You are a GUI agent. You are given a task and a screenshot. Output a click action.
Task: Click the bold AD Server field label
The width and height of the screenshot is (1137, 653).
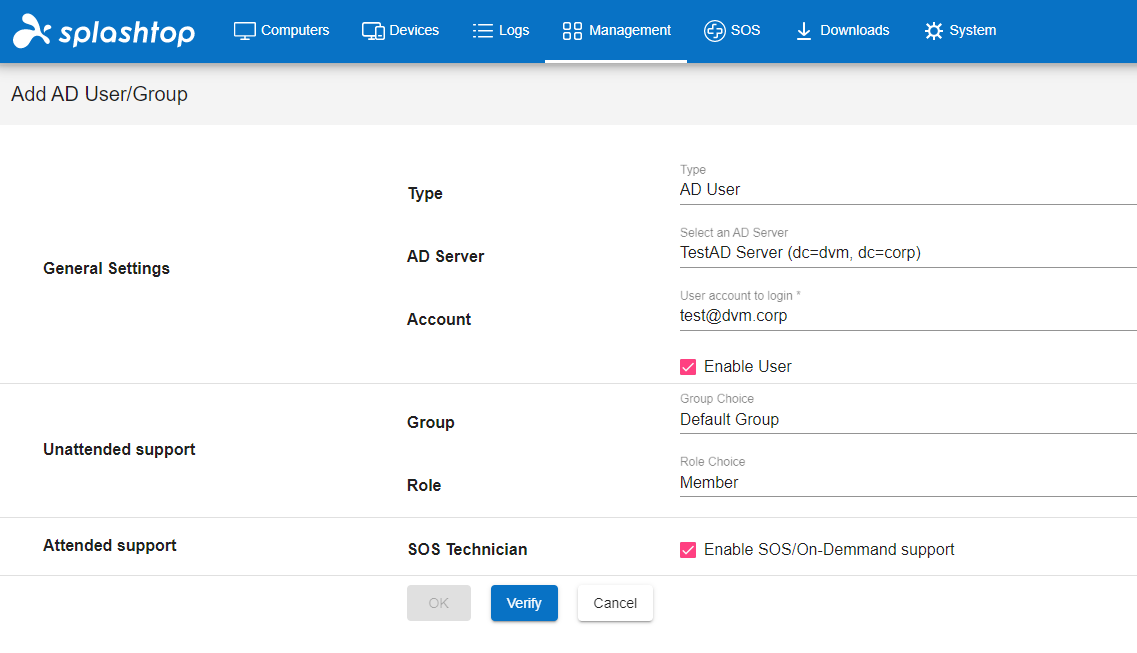(x=445, y=257)
